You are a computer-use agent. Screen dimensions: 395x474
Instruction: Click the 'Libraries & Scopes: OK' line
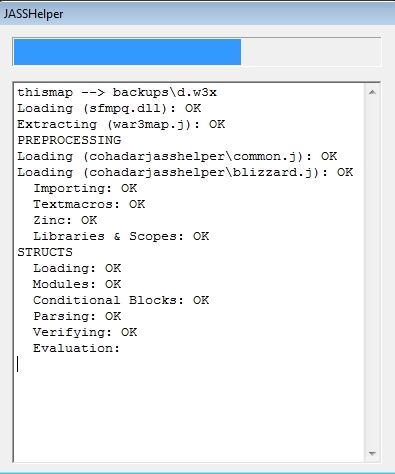point(121,236)
